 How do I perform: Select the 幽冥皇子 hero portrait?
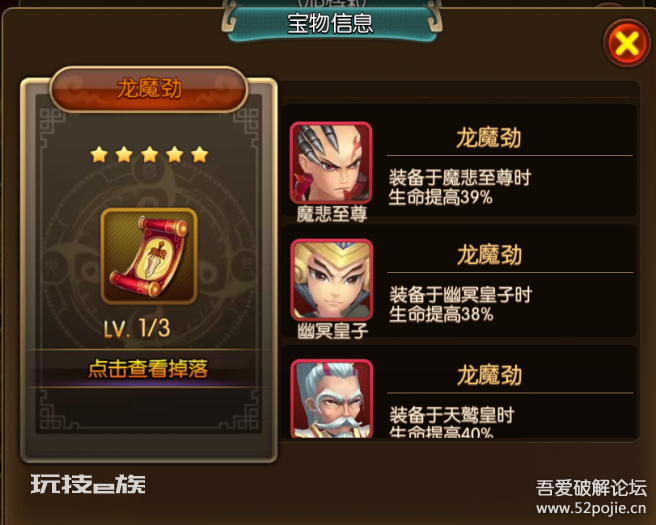(332, 280)
